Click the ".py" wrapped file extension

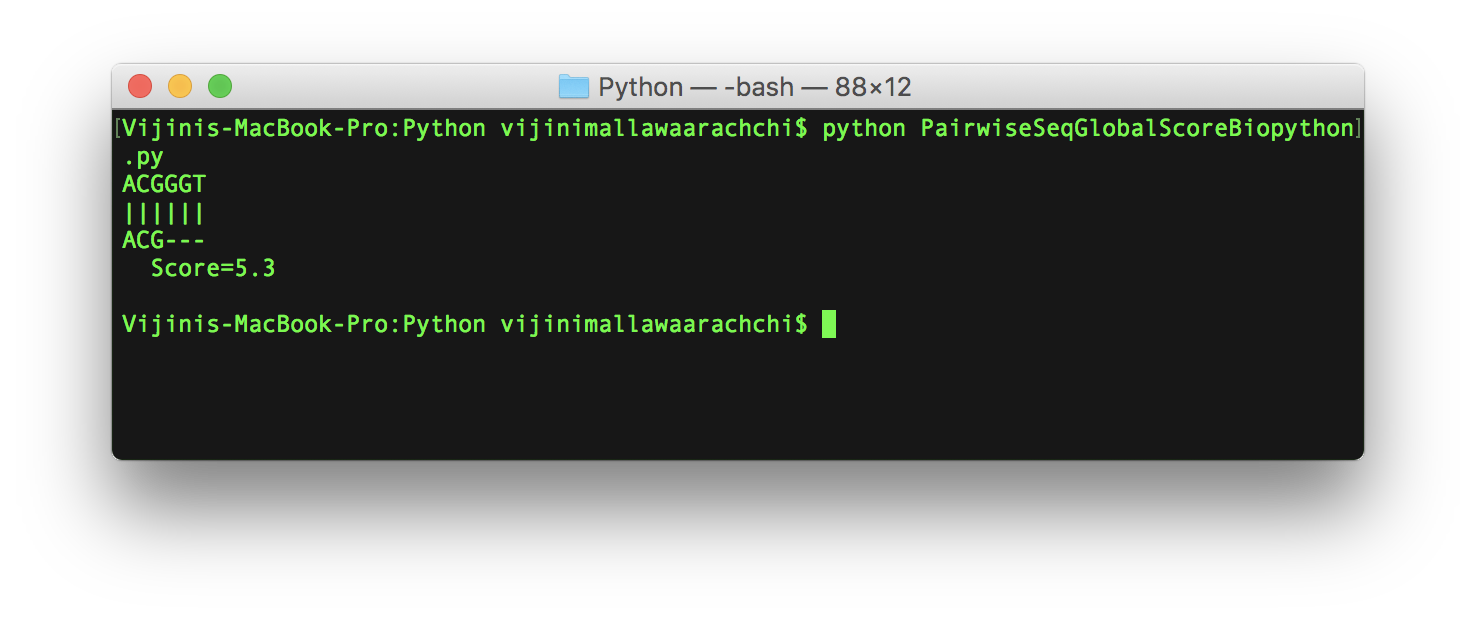[143, 156]
